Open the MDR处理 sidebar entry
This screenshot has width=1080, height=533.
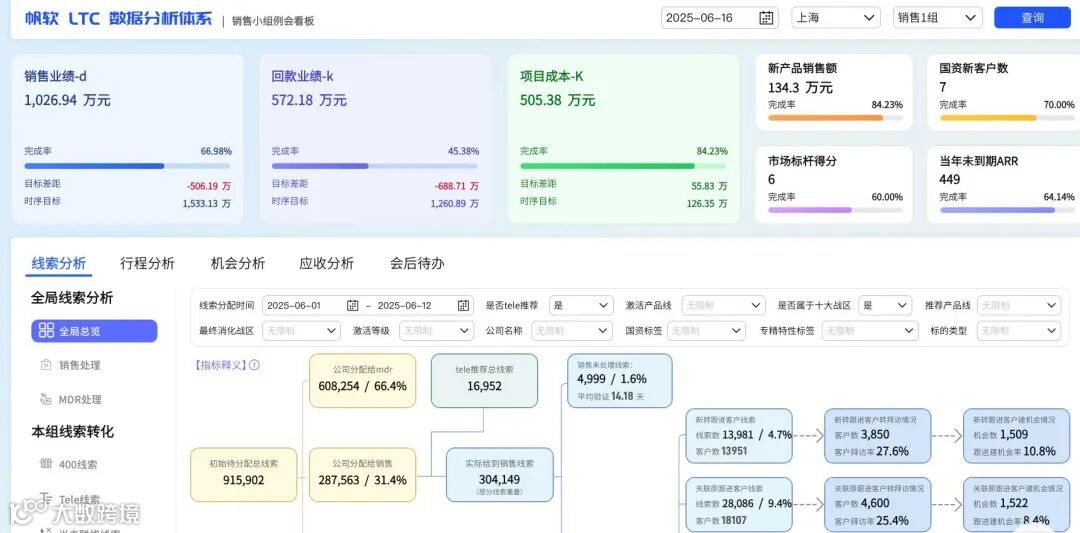click(x=70, y=399)
